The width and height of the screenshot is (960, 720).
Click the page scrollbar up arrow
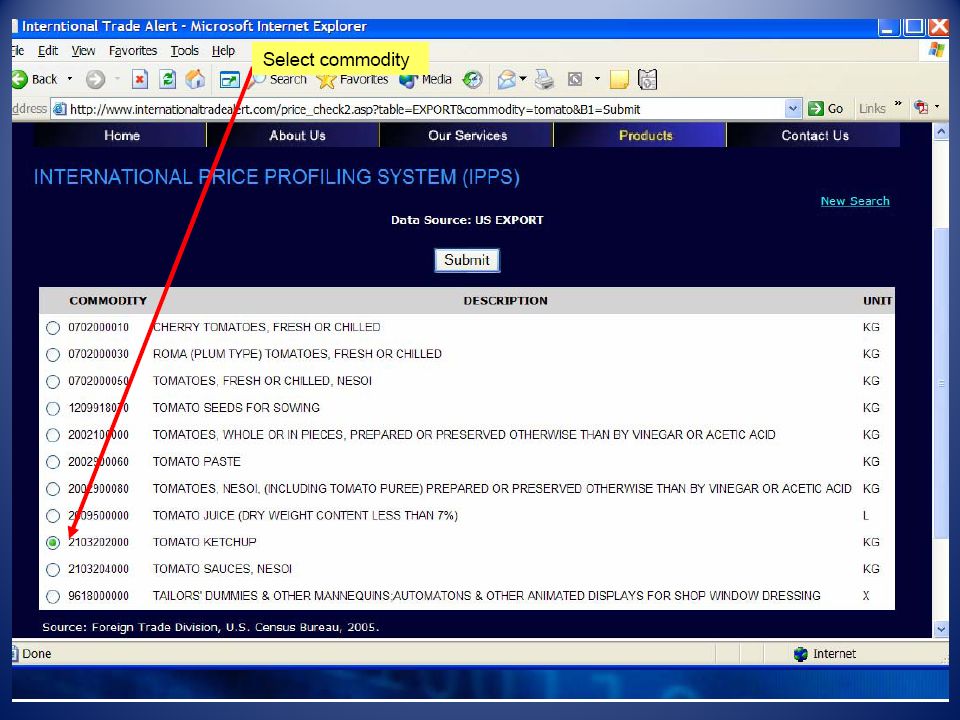pyautogui.click(x=941, y=132)
